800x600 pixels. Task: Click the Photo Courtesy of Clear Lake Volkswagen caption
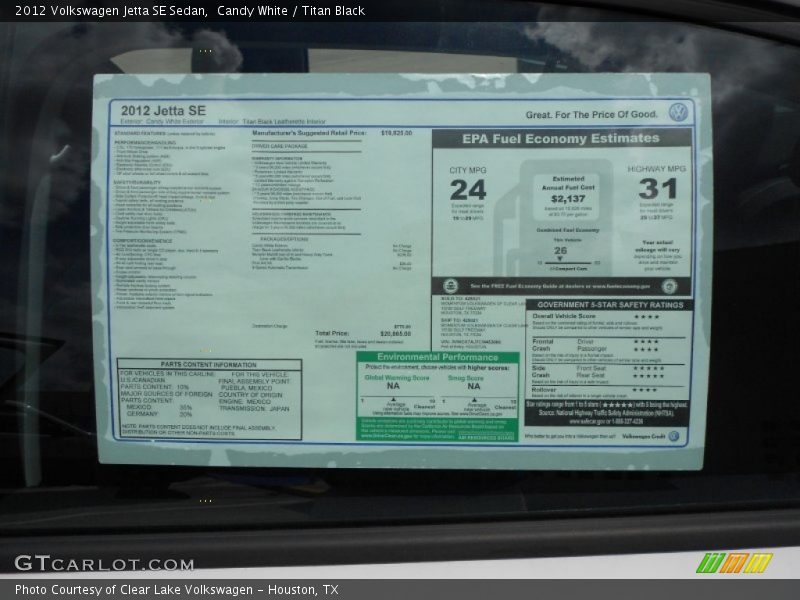click(176, 590)
